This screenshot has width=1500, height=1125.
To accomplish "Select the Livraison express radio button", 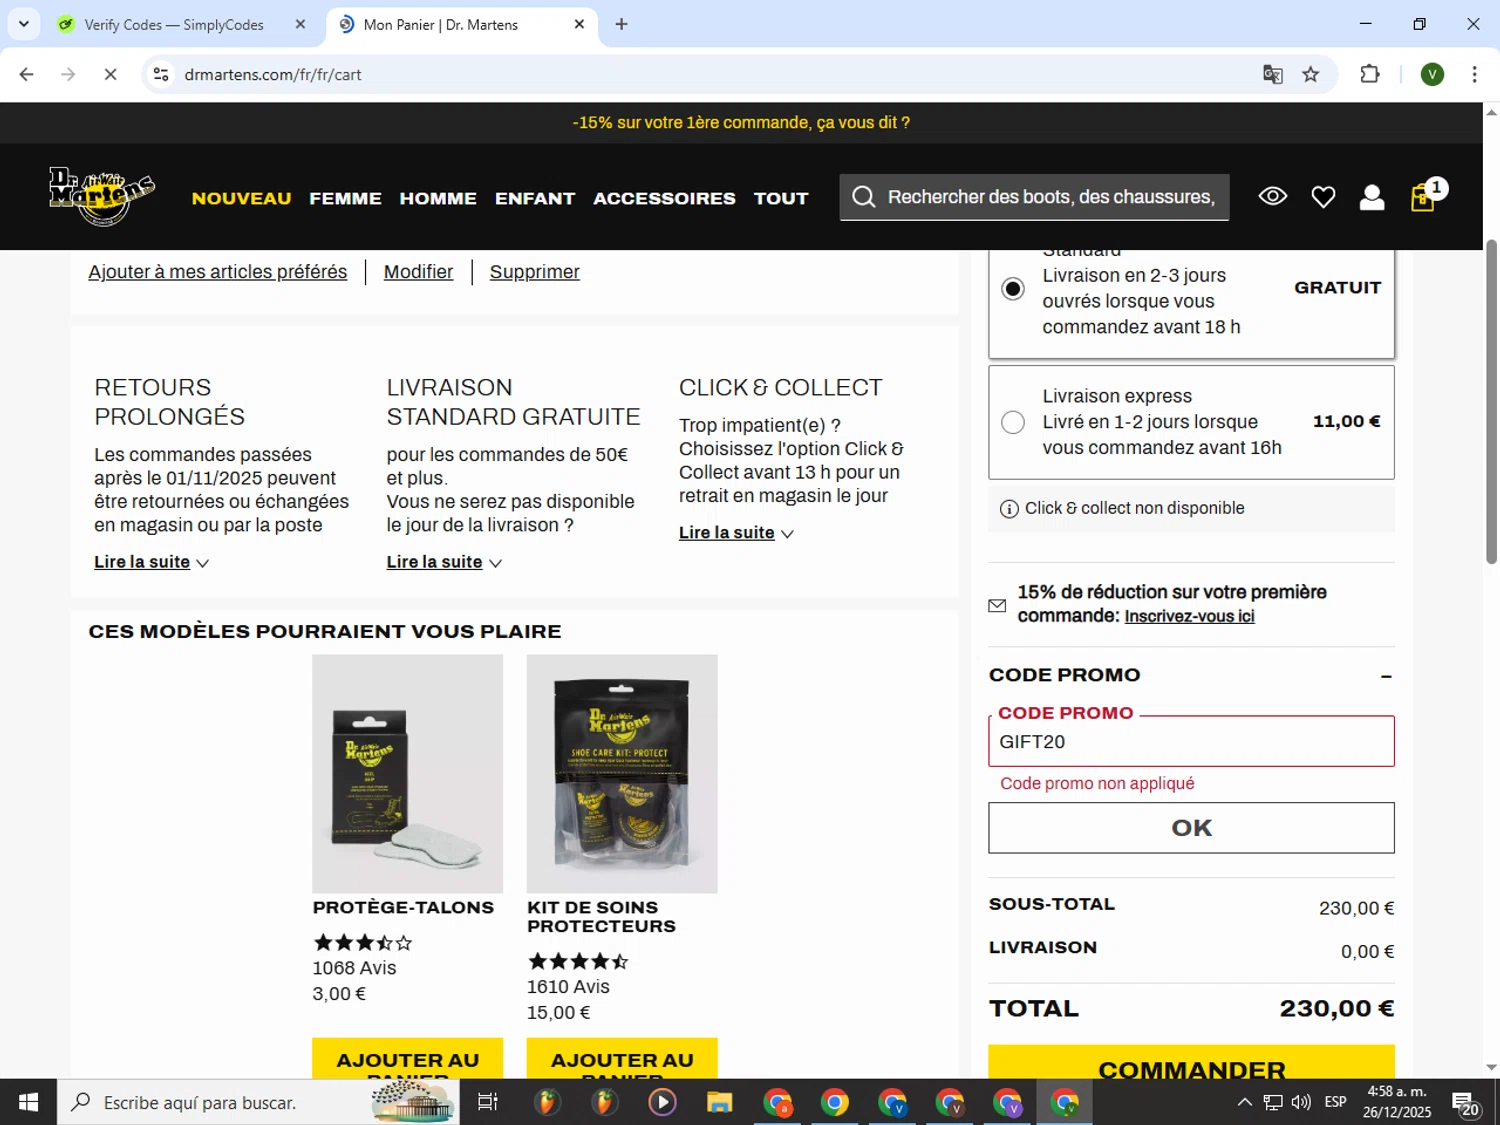I will [1013, 422].
